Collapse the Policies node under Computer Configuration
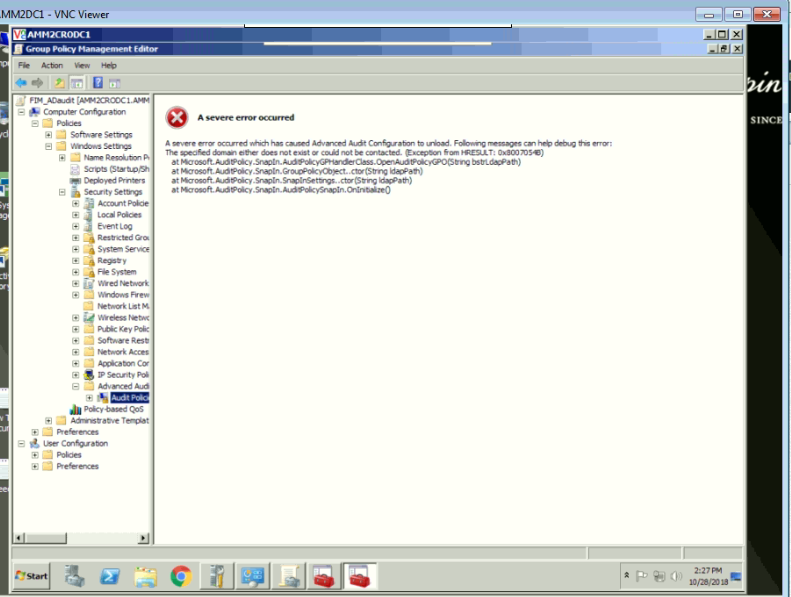This screenshot has height=597, width=791. 35,123
